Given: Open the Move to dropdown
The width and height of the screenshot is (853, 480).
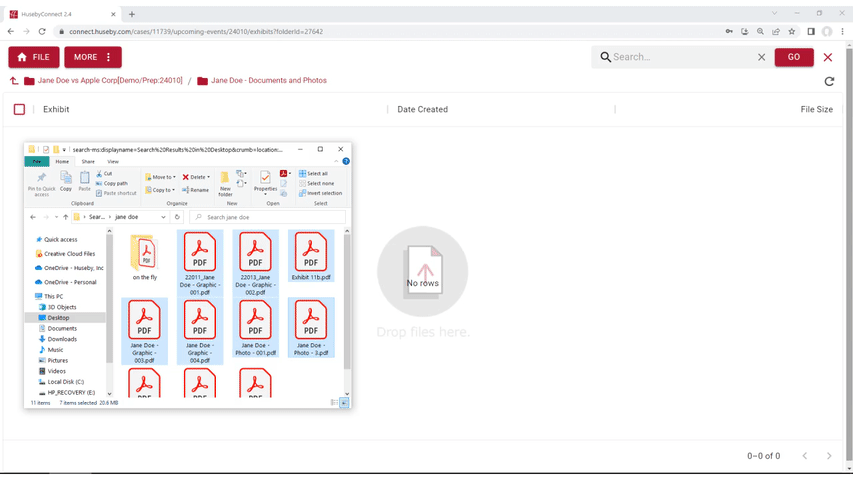Looking at the screenshot, I should tap(160, 177).
